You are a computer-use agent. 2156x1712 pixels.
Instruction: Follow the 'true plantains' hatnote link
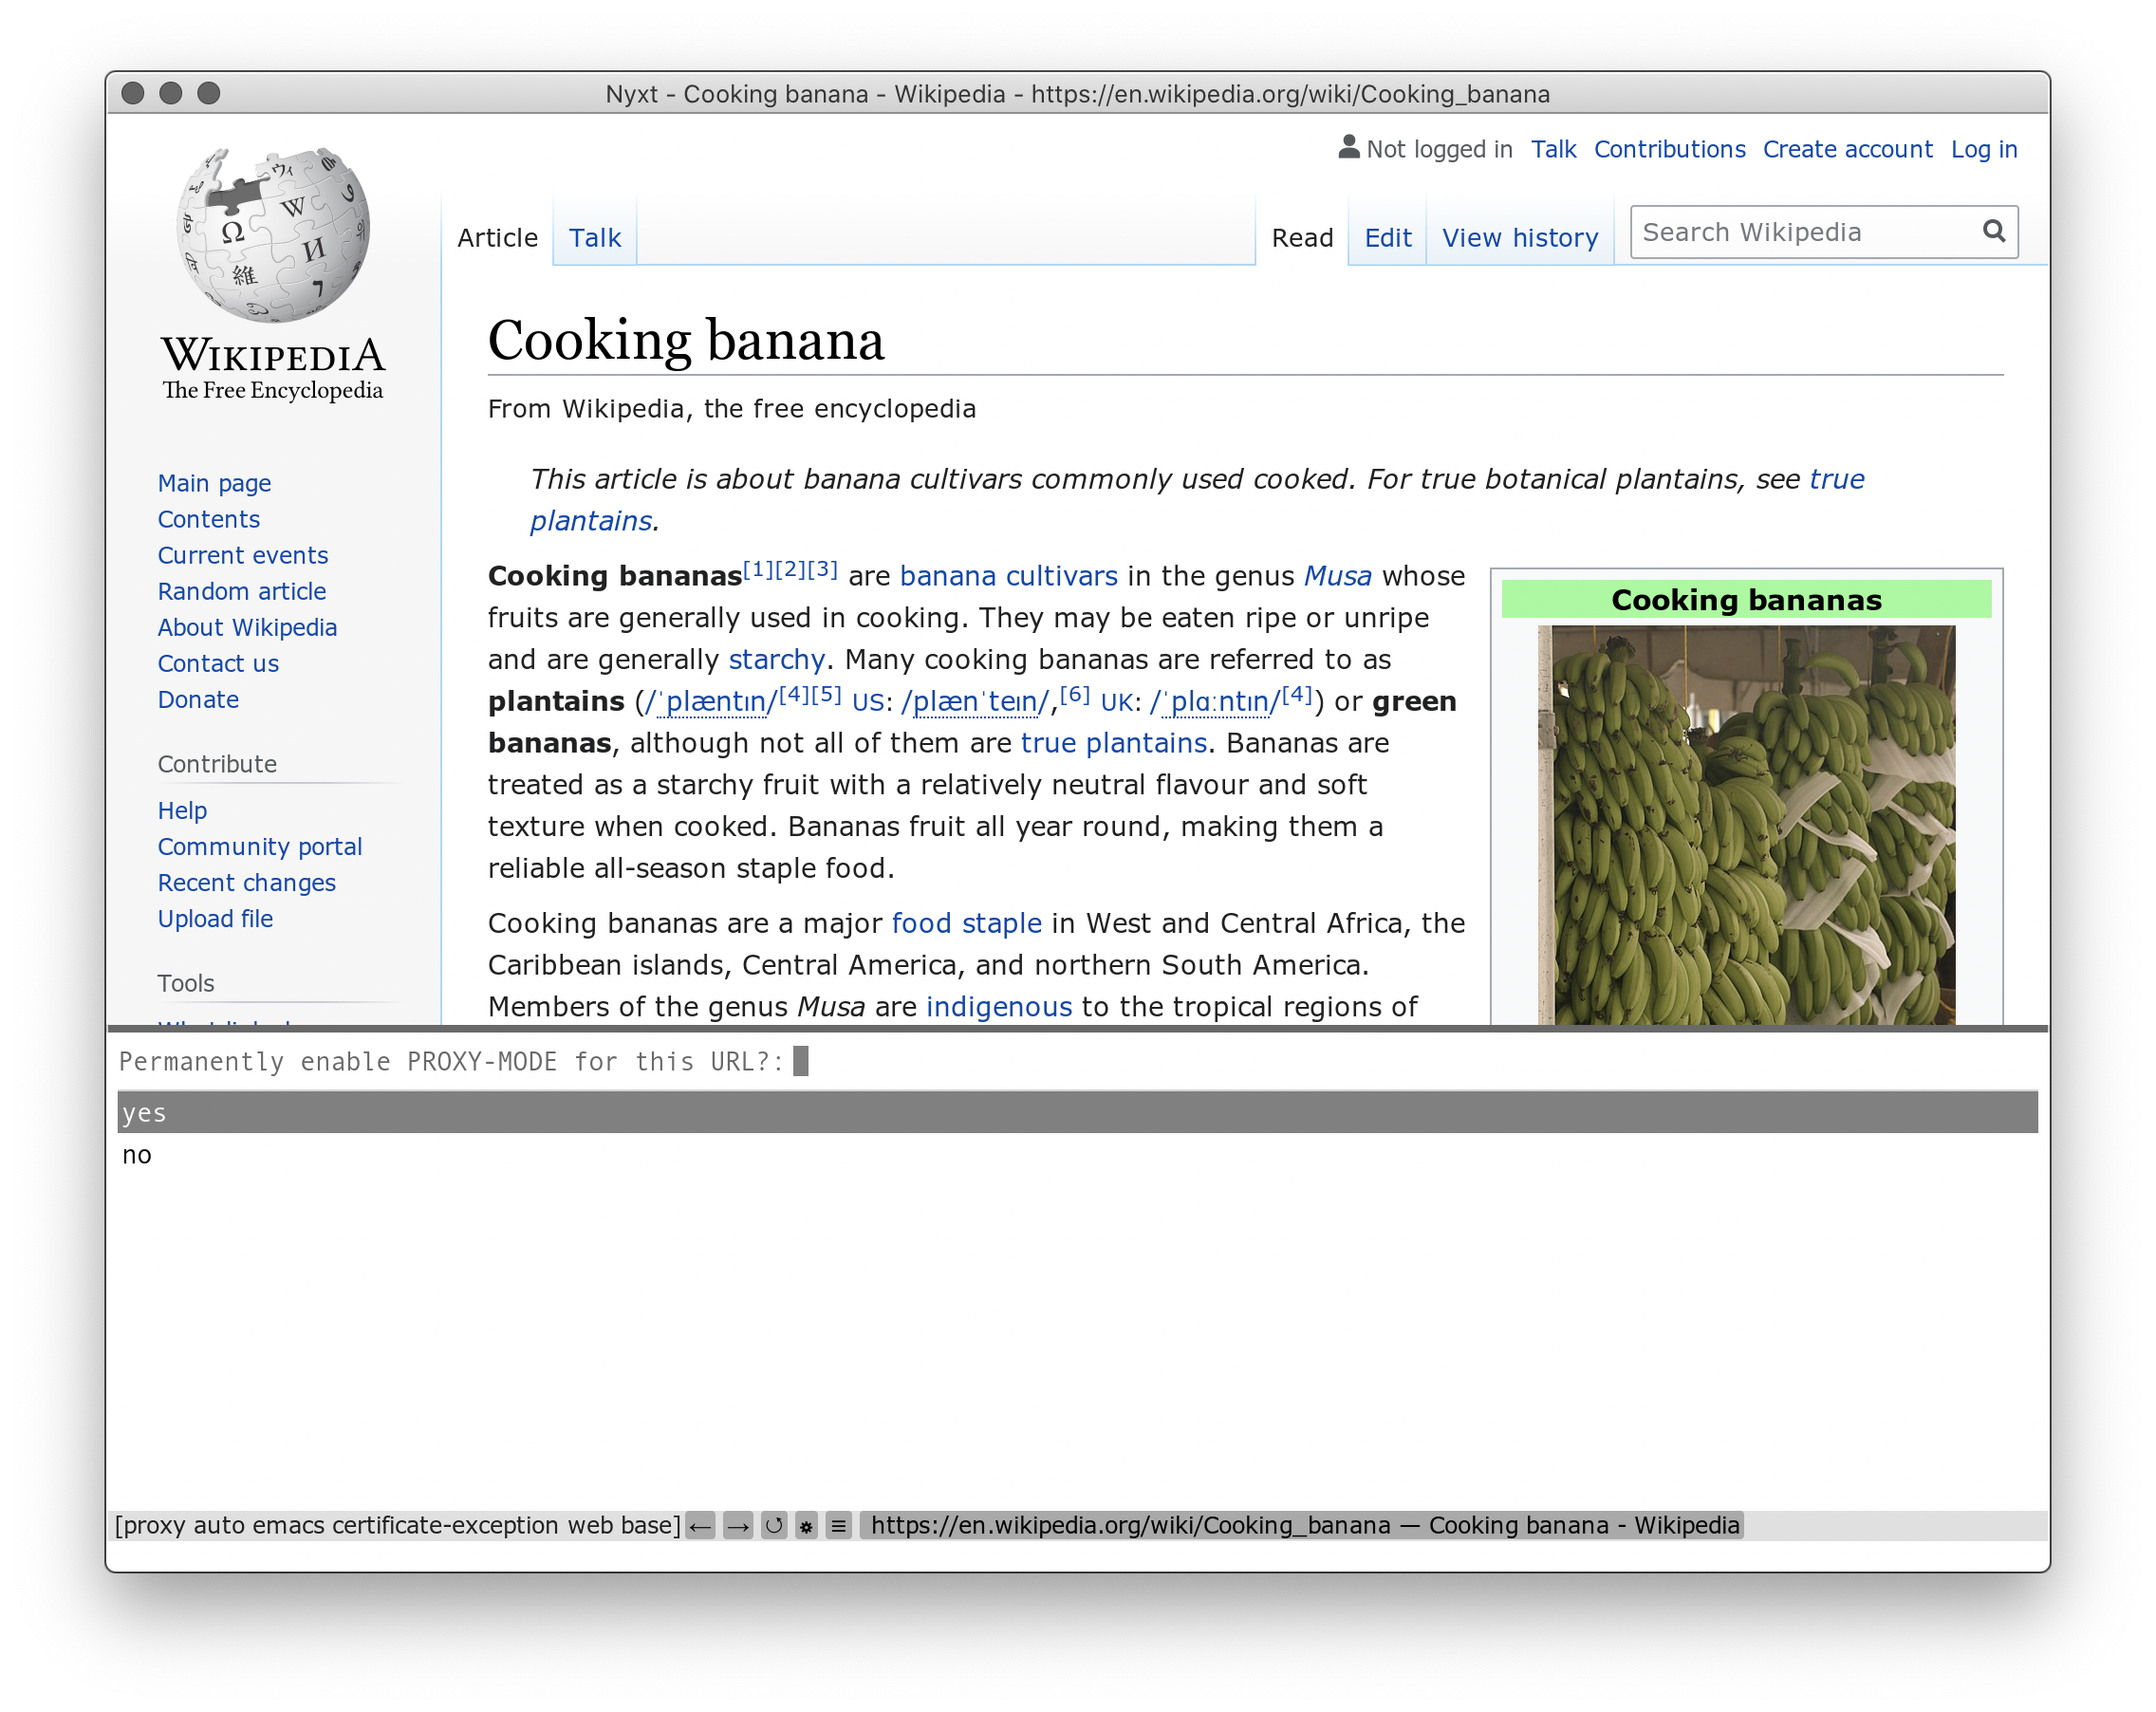pos(1836,479)
